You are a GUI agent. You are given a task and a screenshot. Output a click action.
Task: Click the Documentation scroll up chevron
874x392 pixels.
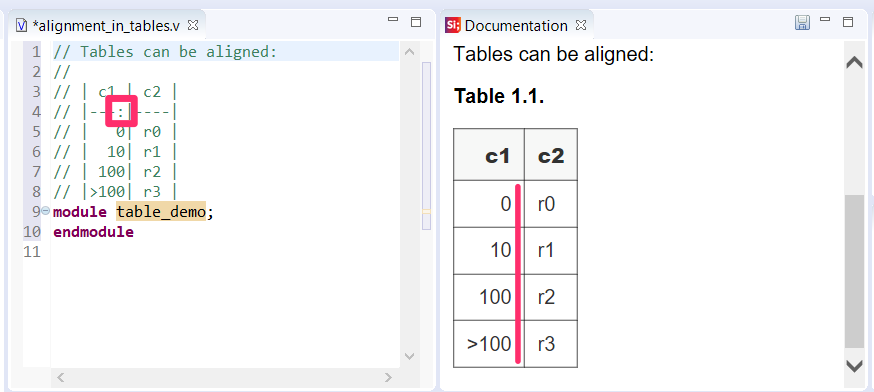(854, 62)
